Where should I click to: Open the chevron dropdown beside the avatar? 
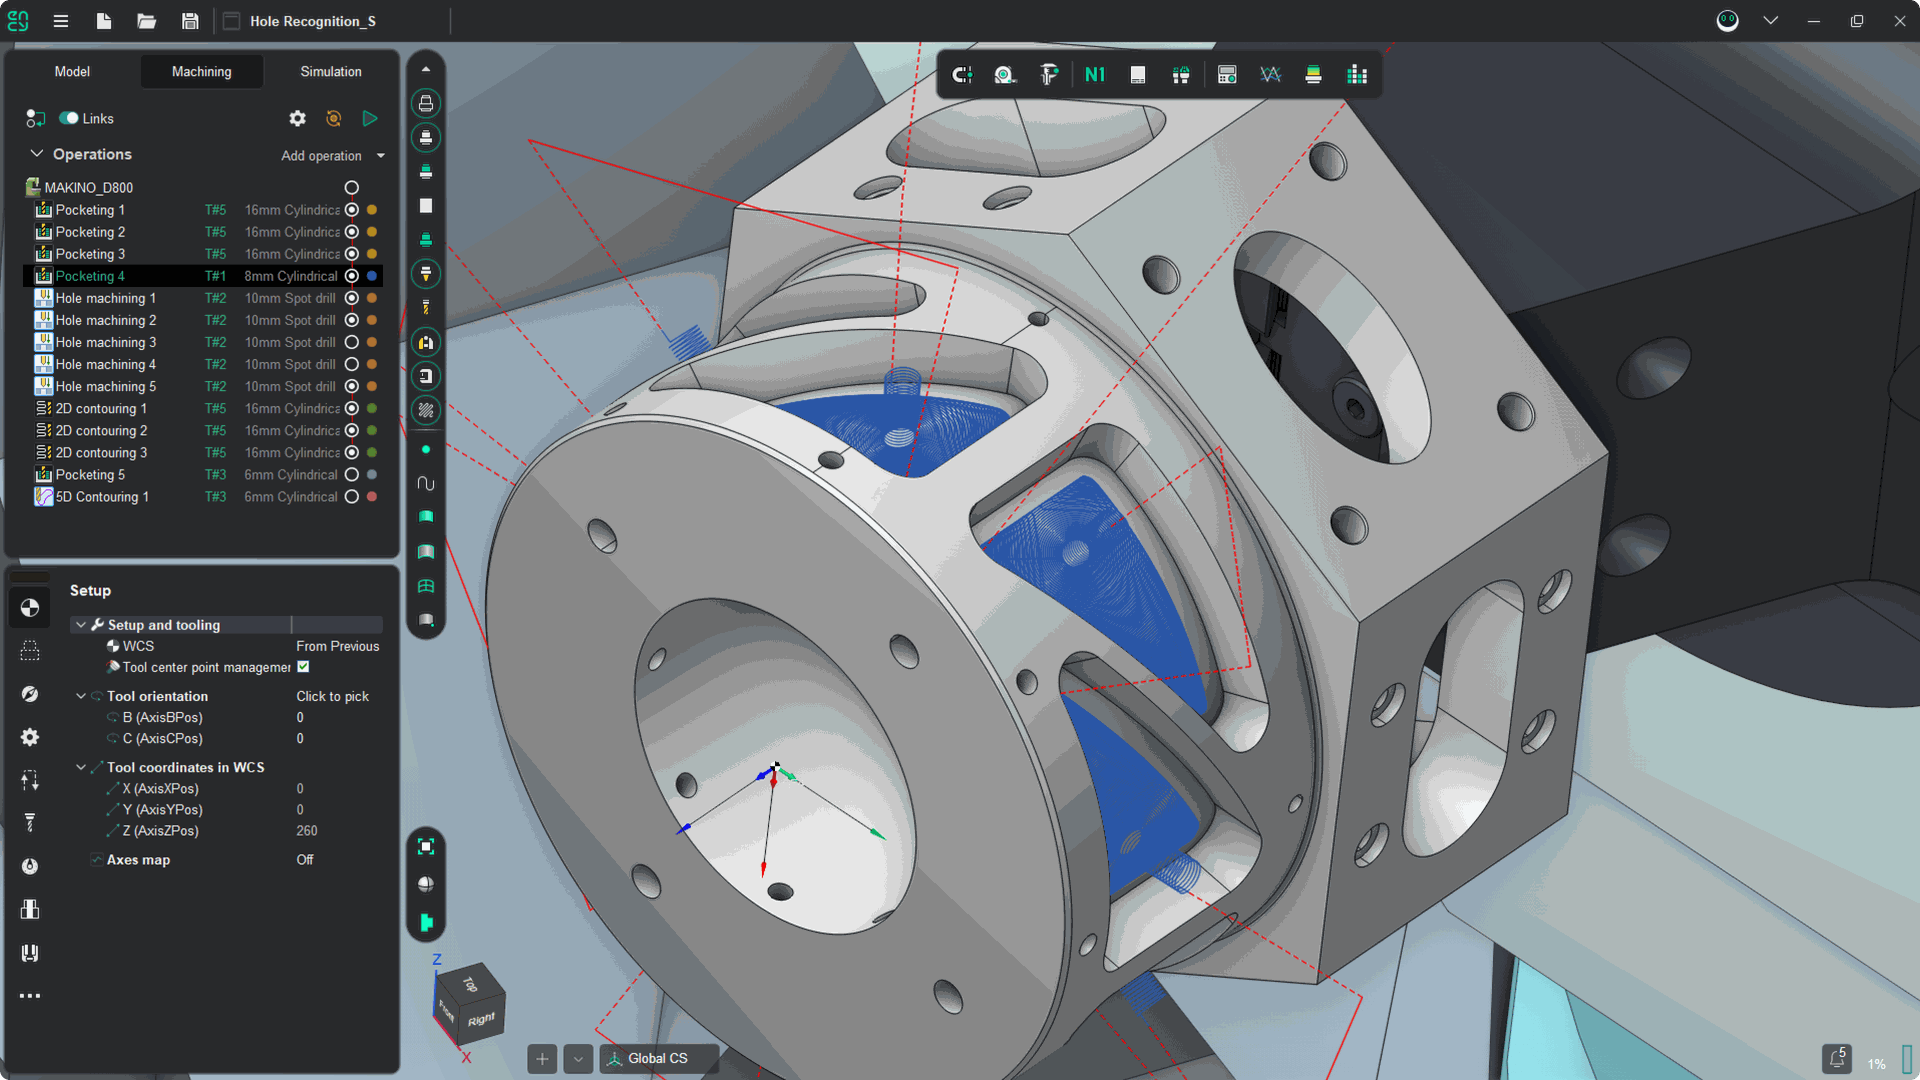pyautogui.click(x=1770, y=21)
